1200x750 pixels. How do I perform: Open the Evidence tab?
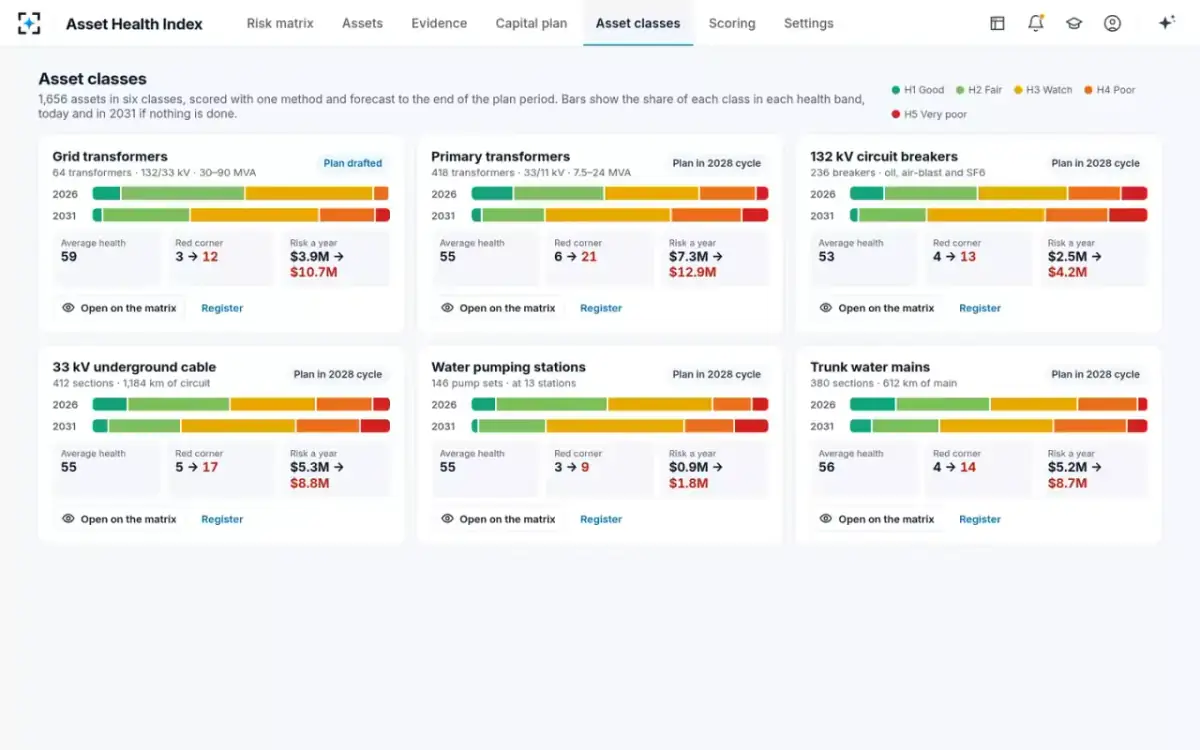coord(439,23)
